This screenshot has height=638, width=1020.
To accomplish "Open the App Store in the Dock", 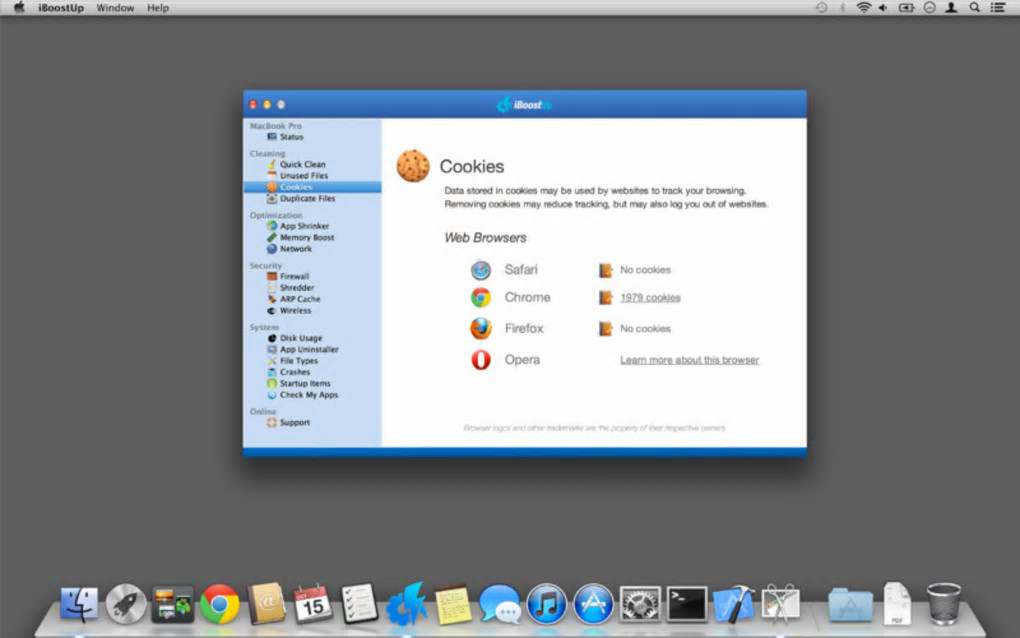I will (593, 604).
